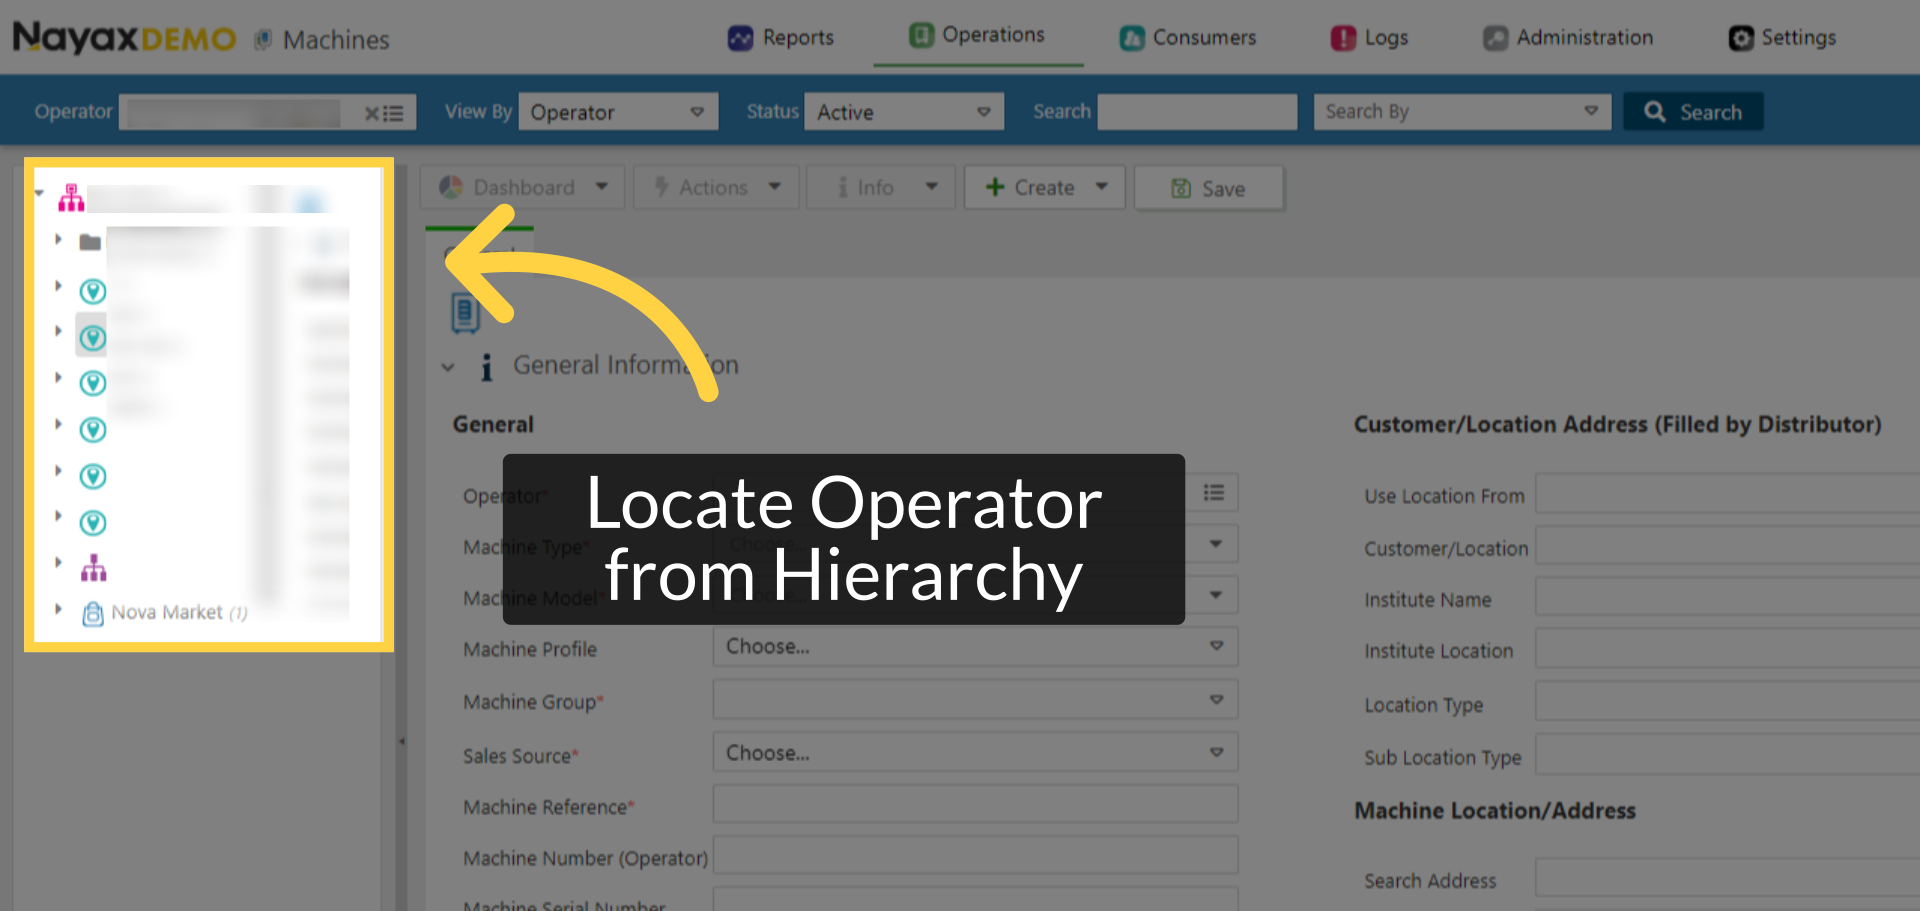
Task: Select the folder icon in the hierarchy tree
Action: click(90, 242)
